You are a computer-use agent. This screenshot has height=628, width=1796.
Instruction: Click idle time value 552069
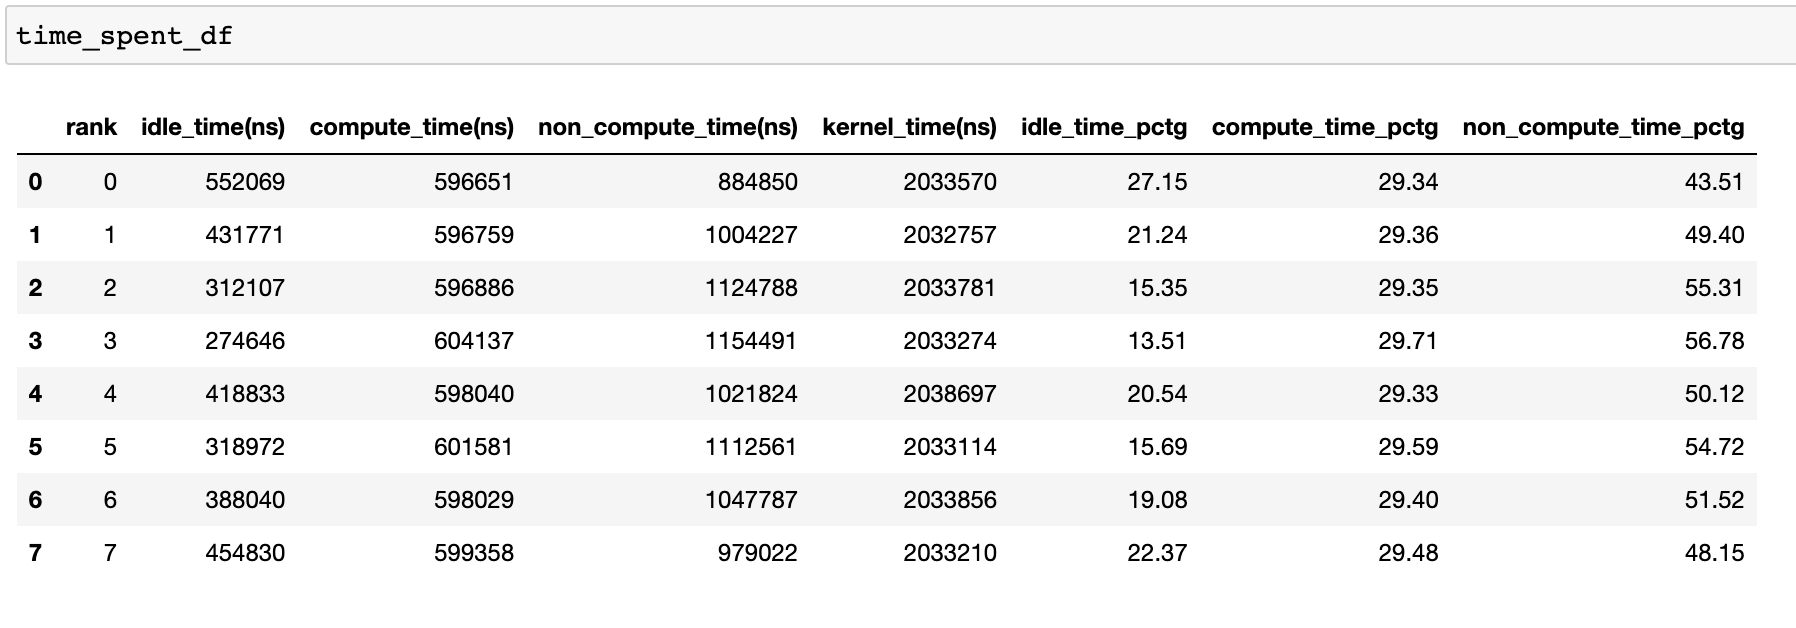[245, 182]
